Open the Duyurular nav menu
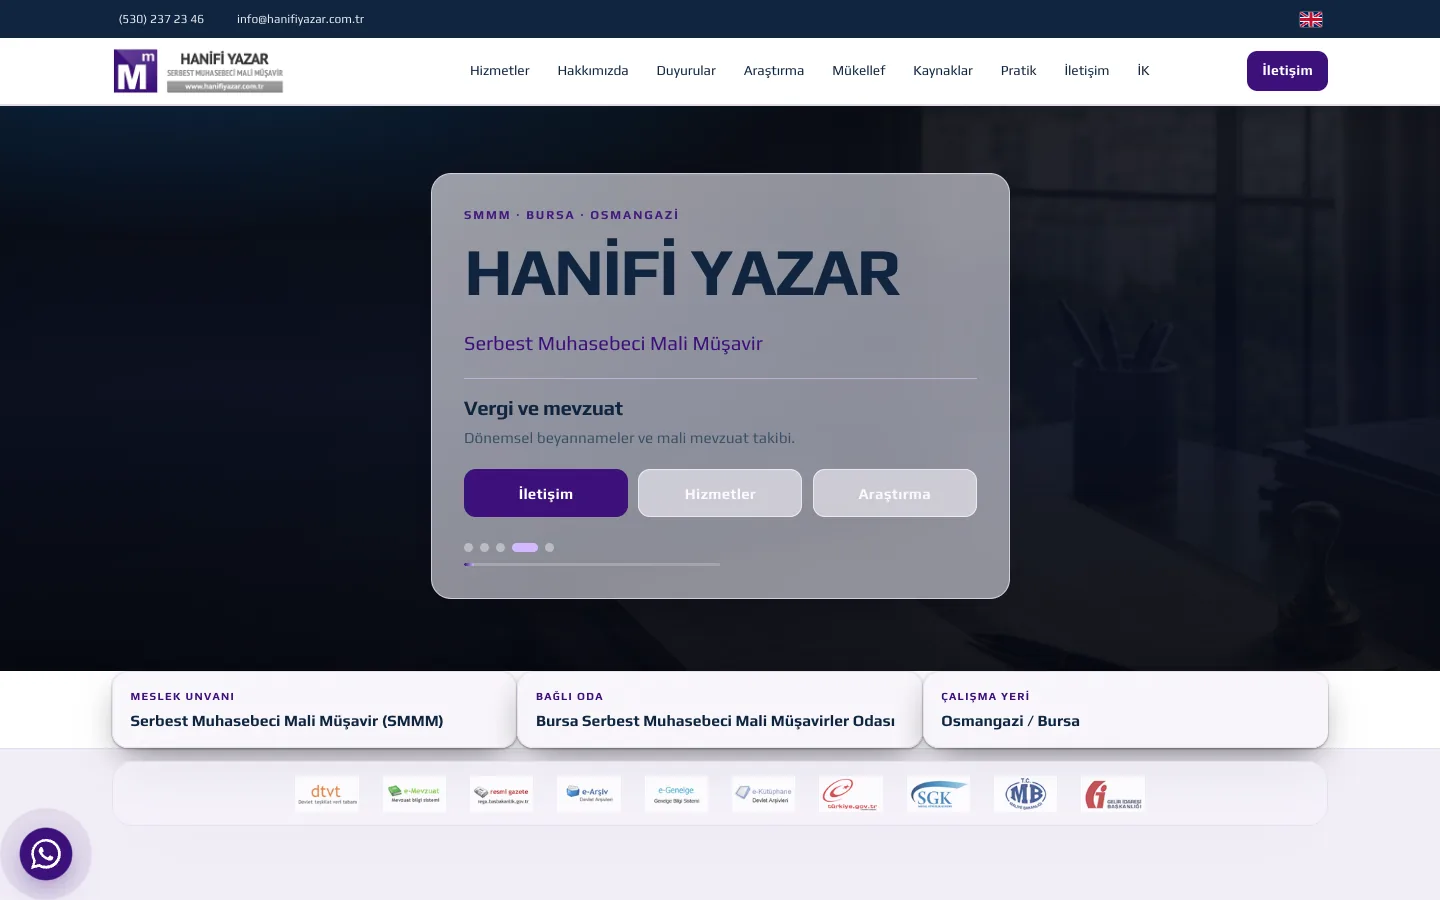The width and height of the screenshot is (1440, 900). click(686, 71)
